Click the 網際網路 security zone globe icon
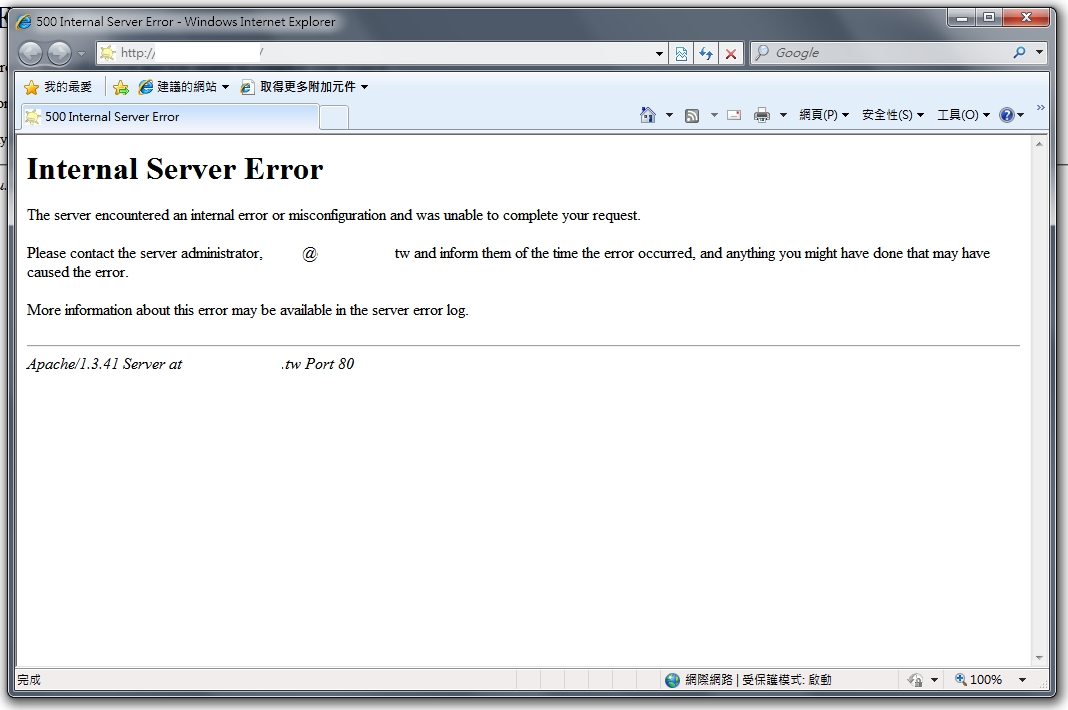 (x=672, y=680)
